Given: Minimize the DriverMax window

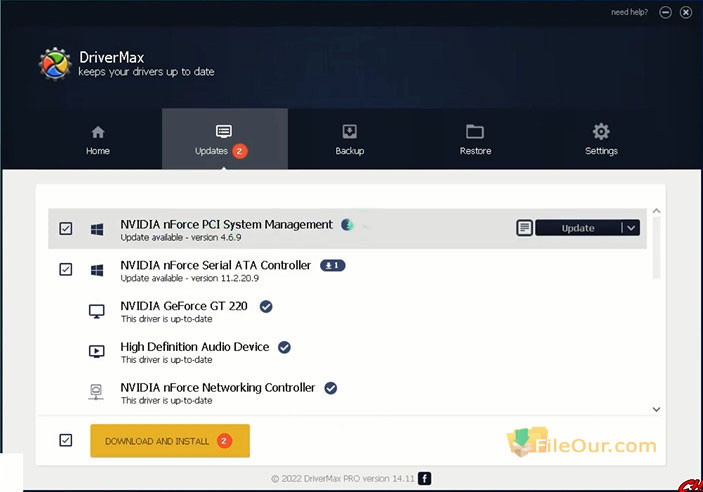Looking at the screenshot, I should 665,13.
